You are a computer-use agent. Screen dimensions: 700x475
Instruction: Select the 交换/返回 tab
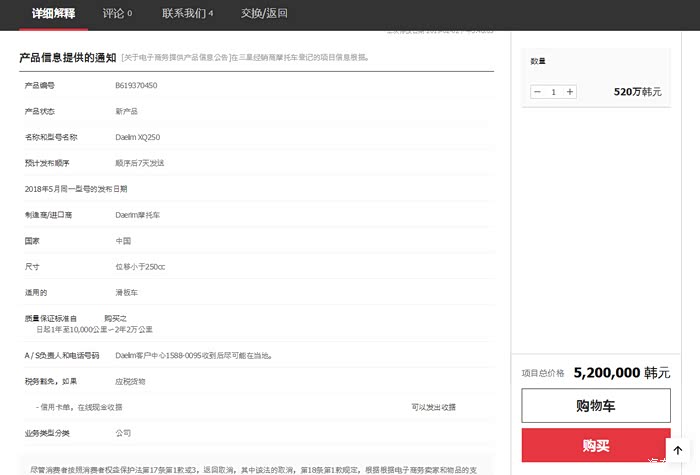click(264, 14)
